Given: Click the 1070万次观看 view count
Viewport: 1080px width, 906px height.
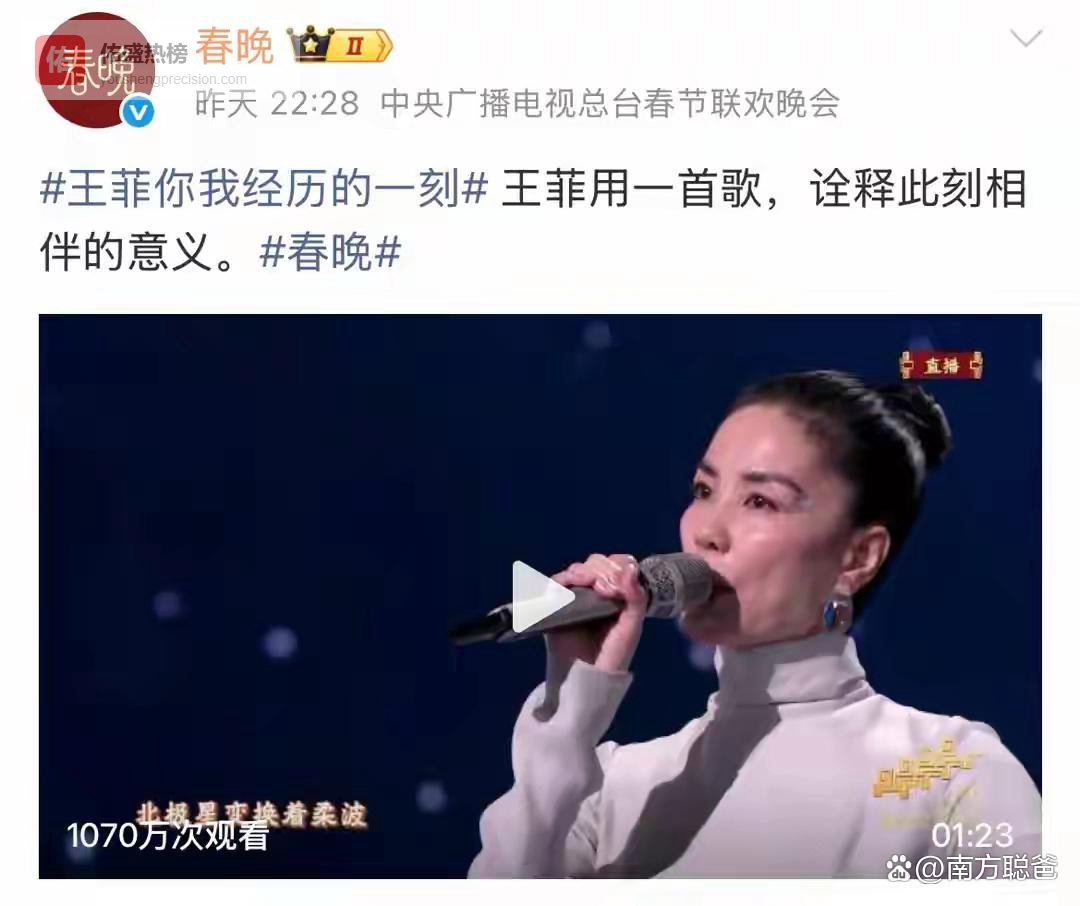Looking at the screenshot, I should [x=167, y=836].
